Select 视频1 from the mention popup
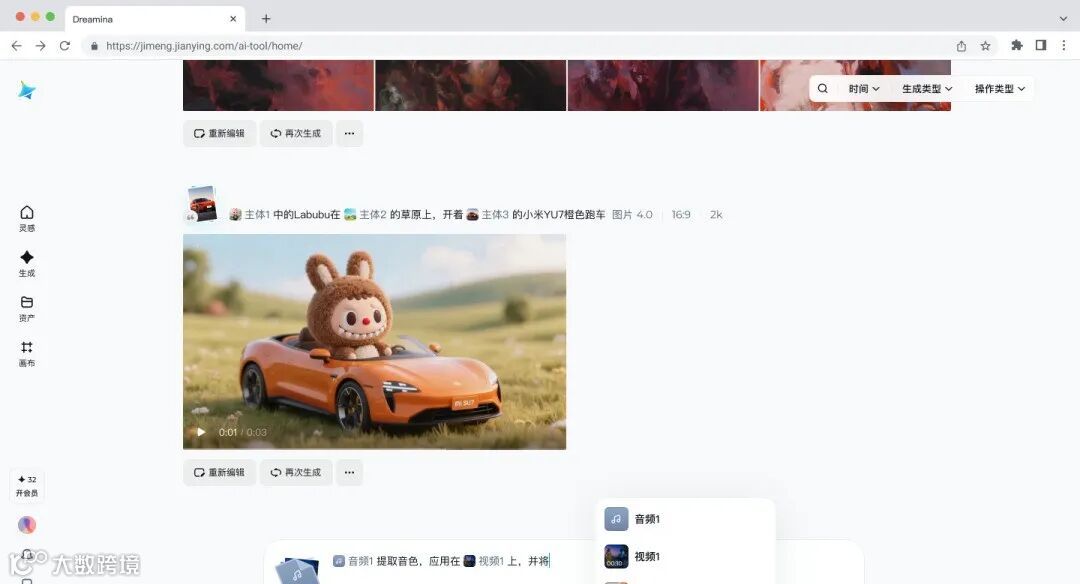The height and width of the screenshot is (584, 1080). 685,556
